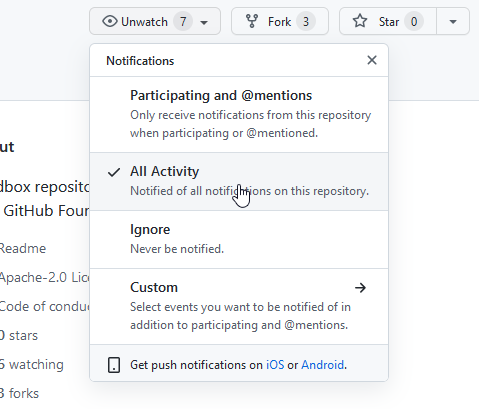The height and width of the screenshot is (409, 479).
Task: Close the Notifications popup
Action: point(372,60)
